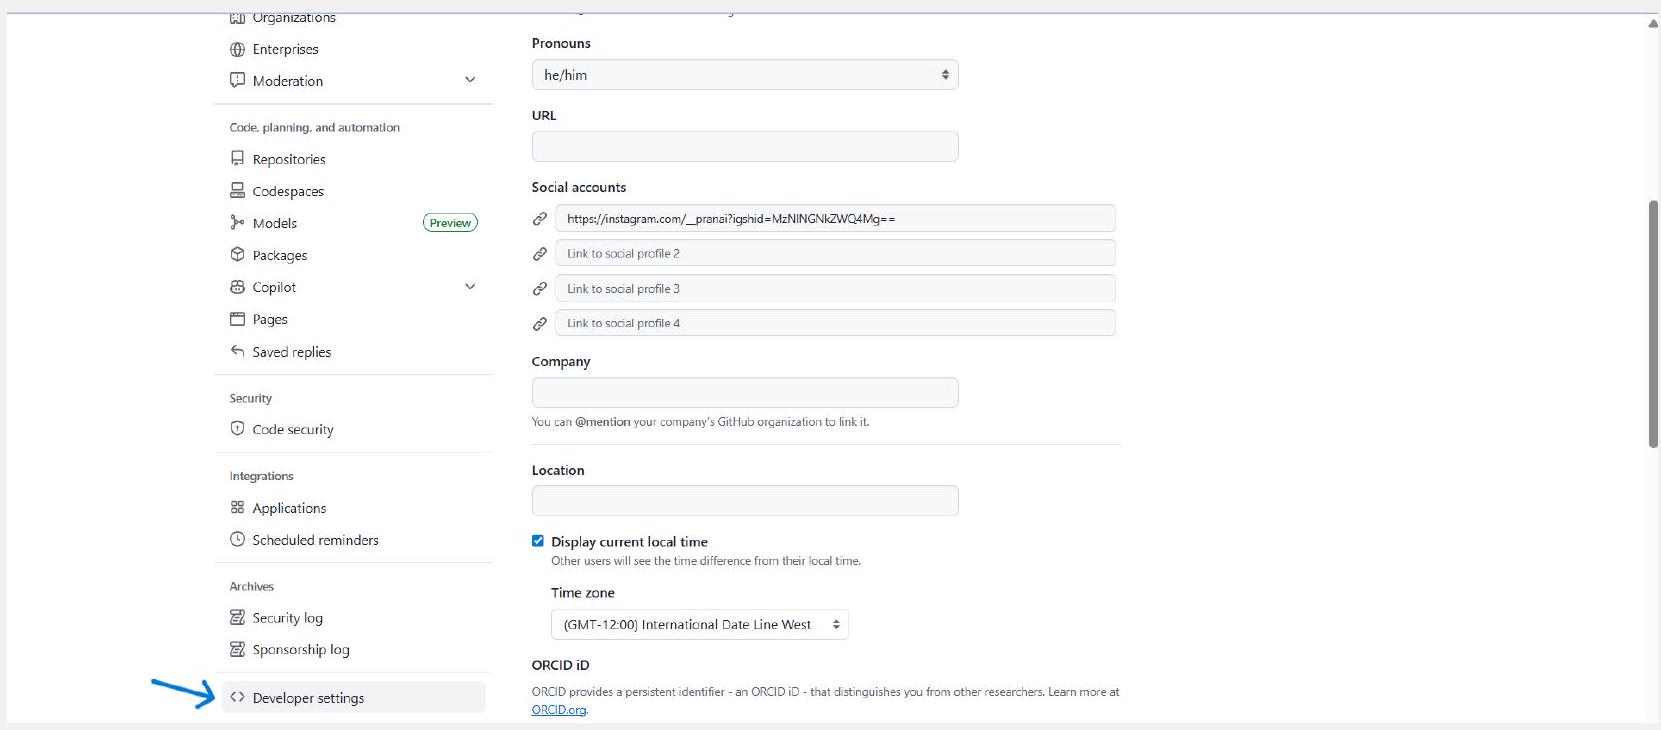Viewport: 1661px width, 730px height.
Task: Click the Sponsorship log icon
Action: [237, 649]
